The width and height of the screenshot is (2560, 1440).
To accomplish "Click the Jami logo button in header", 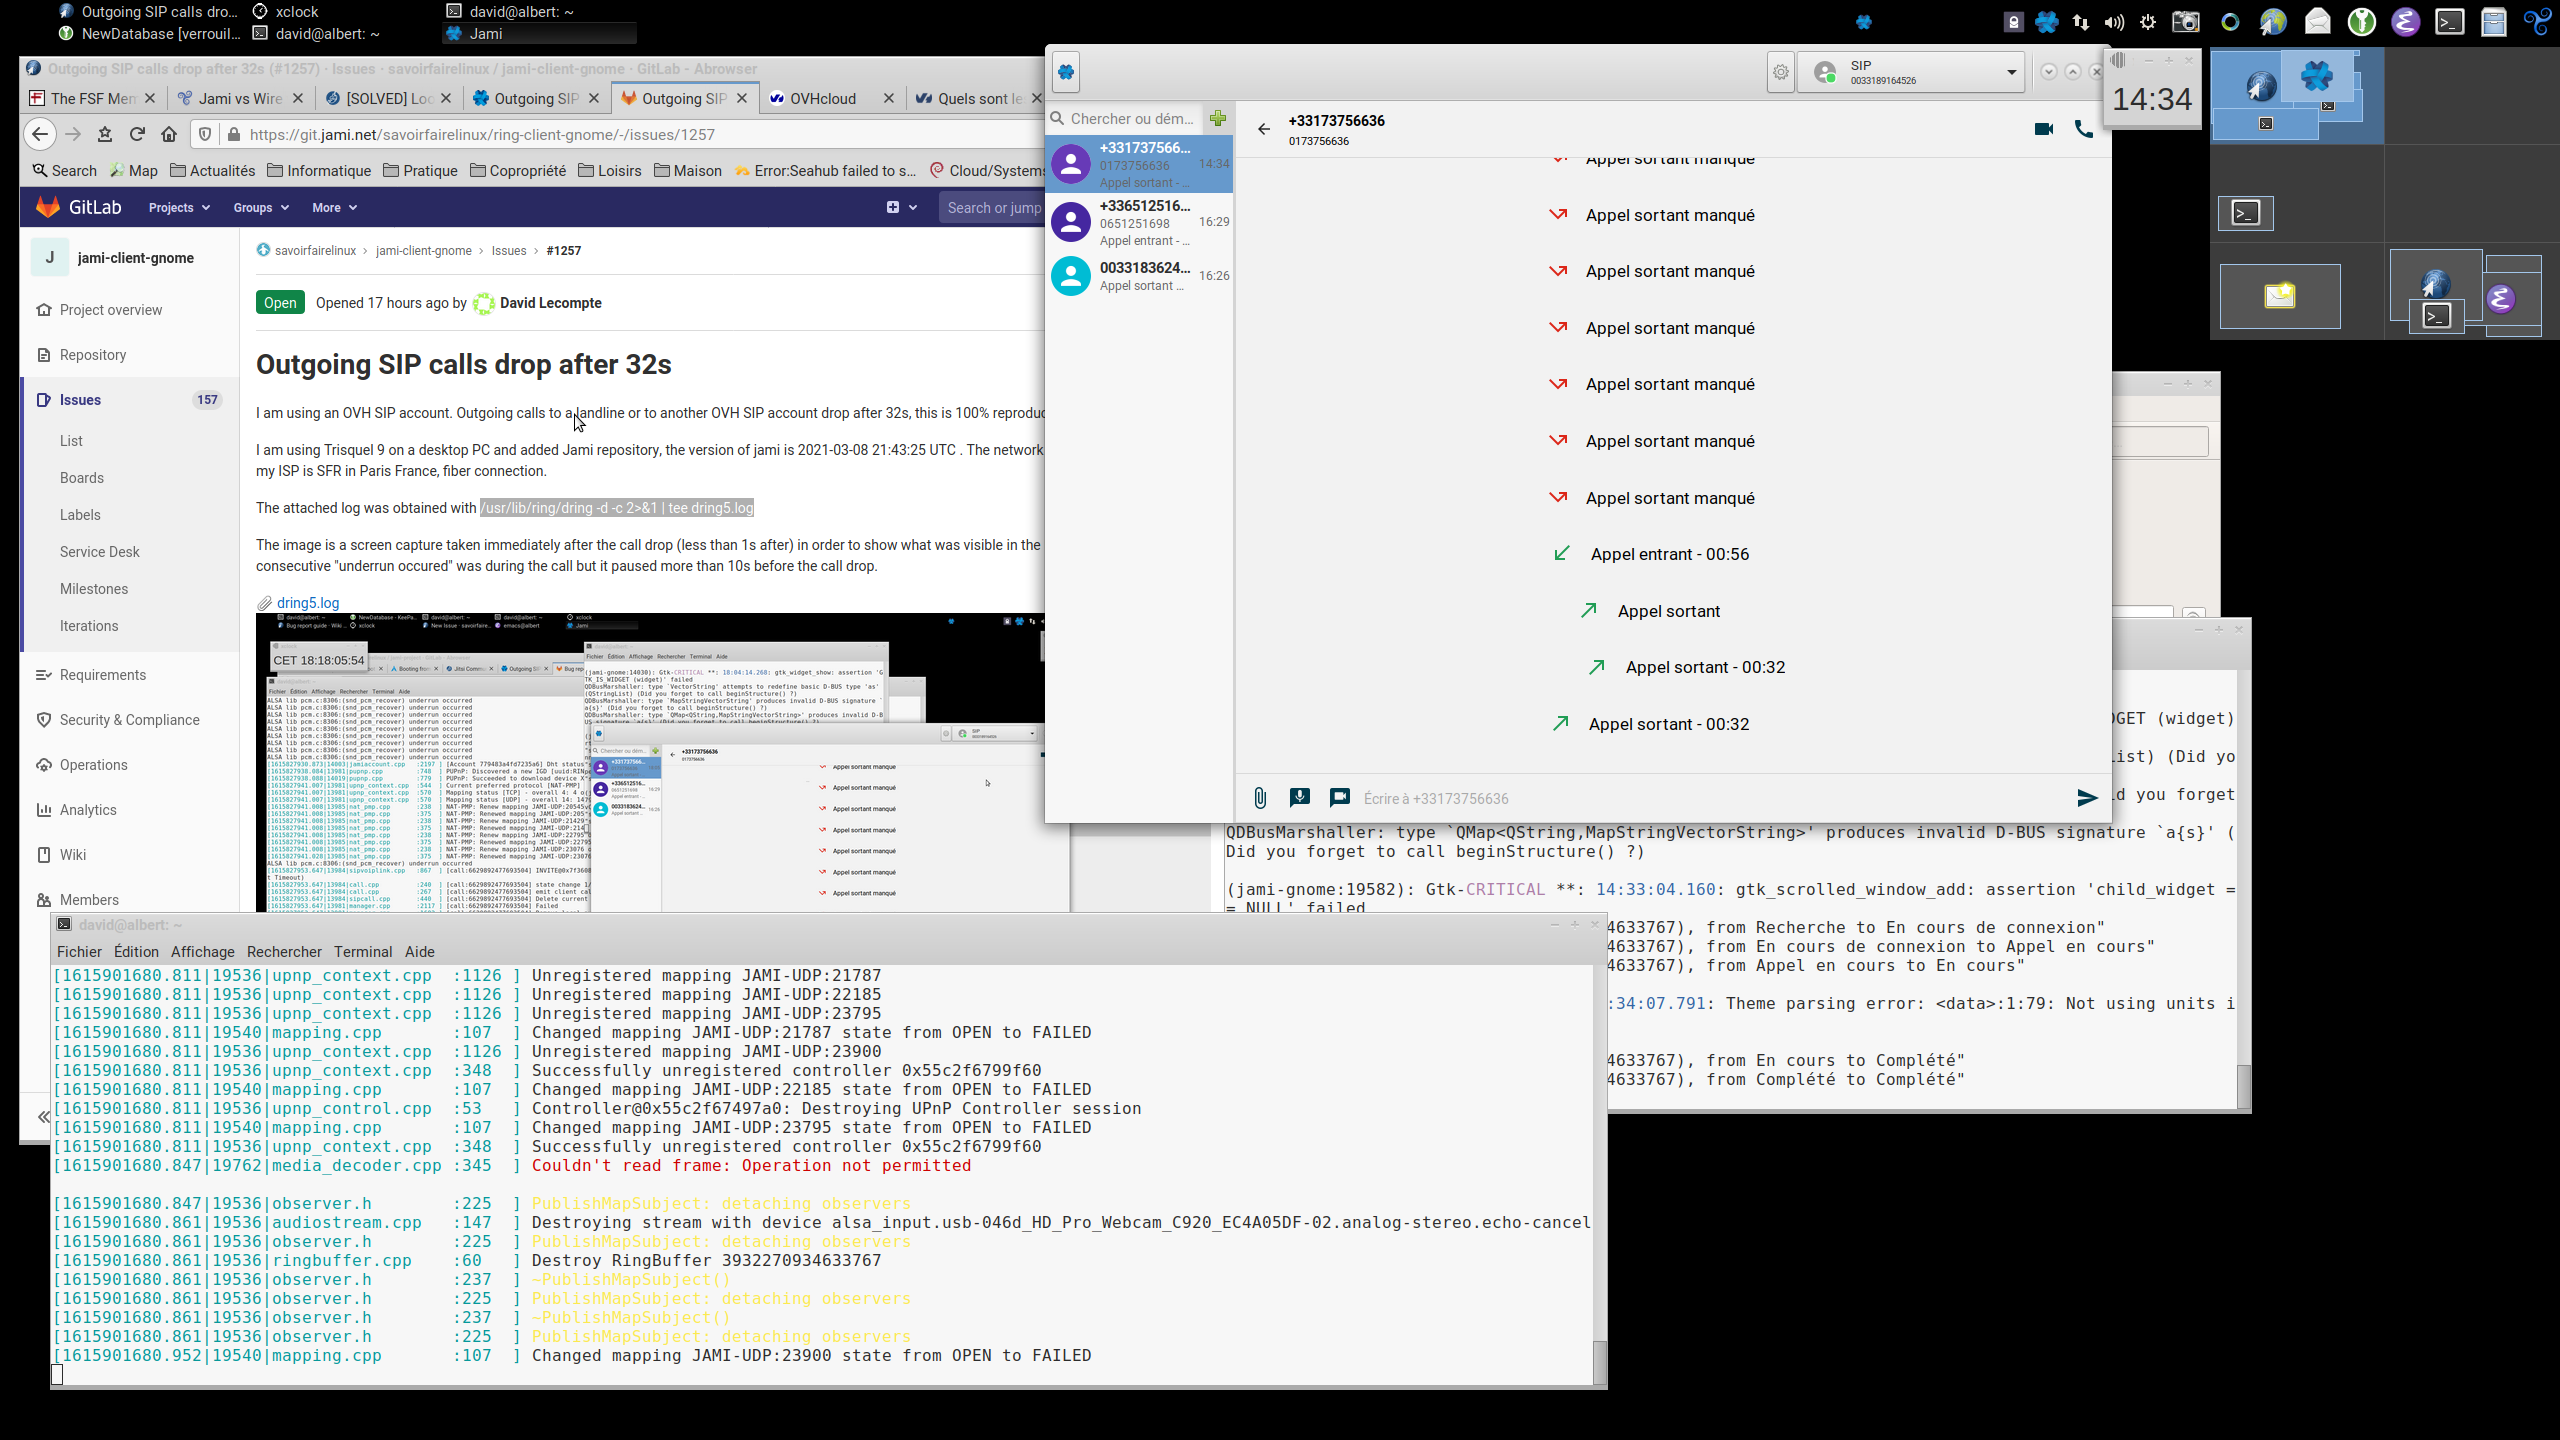I will point(1066,72).
